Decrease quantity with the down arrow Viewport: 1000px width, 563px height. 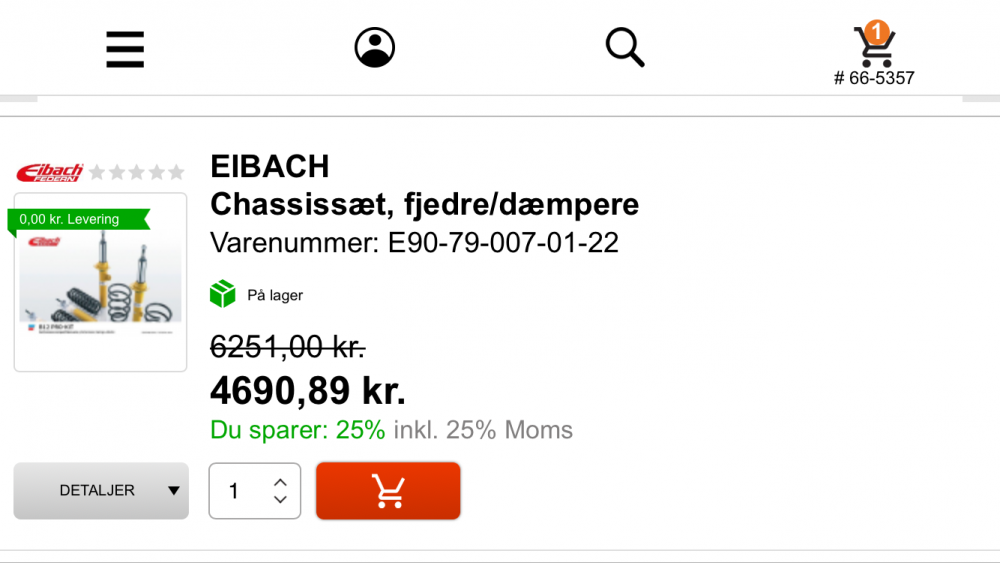(x=280, y=499)
